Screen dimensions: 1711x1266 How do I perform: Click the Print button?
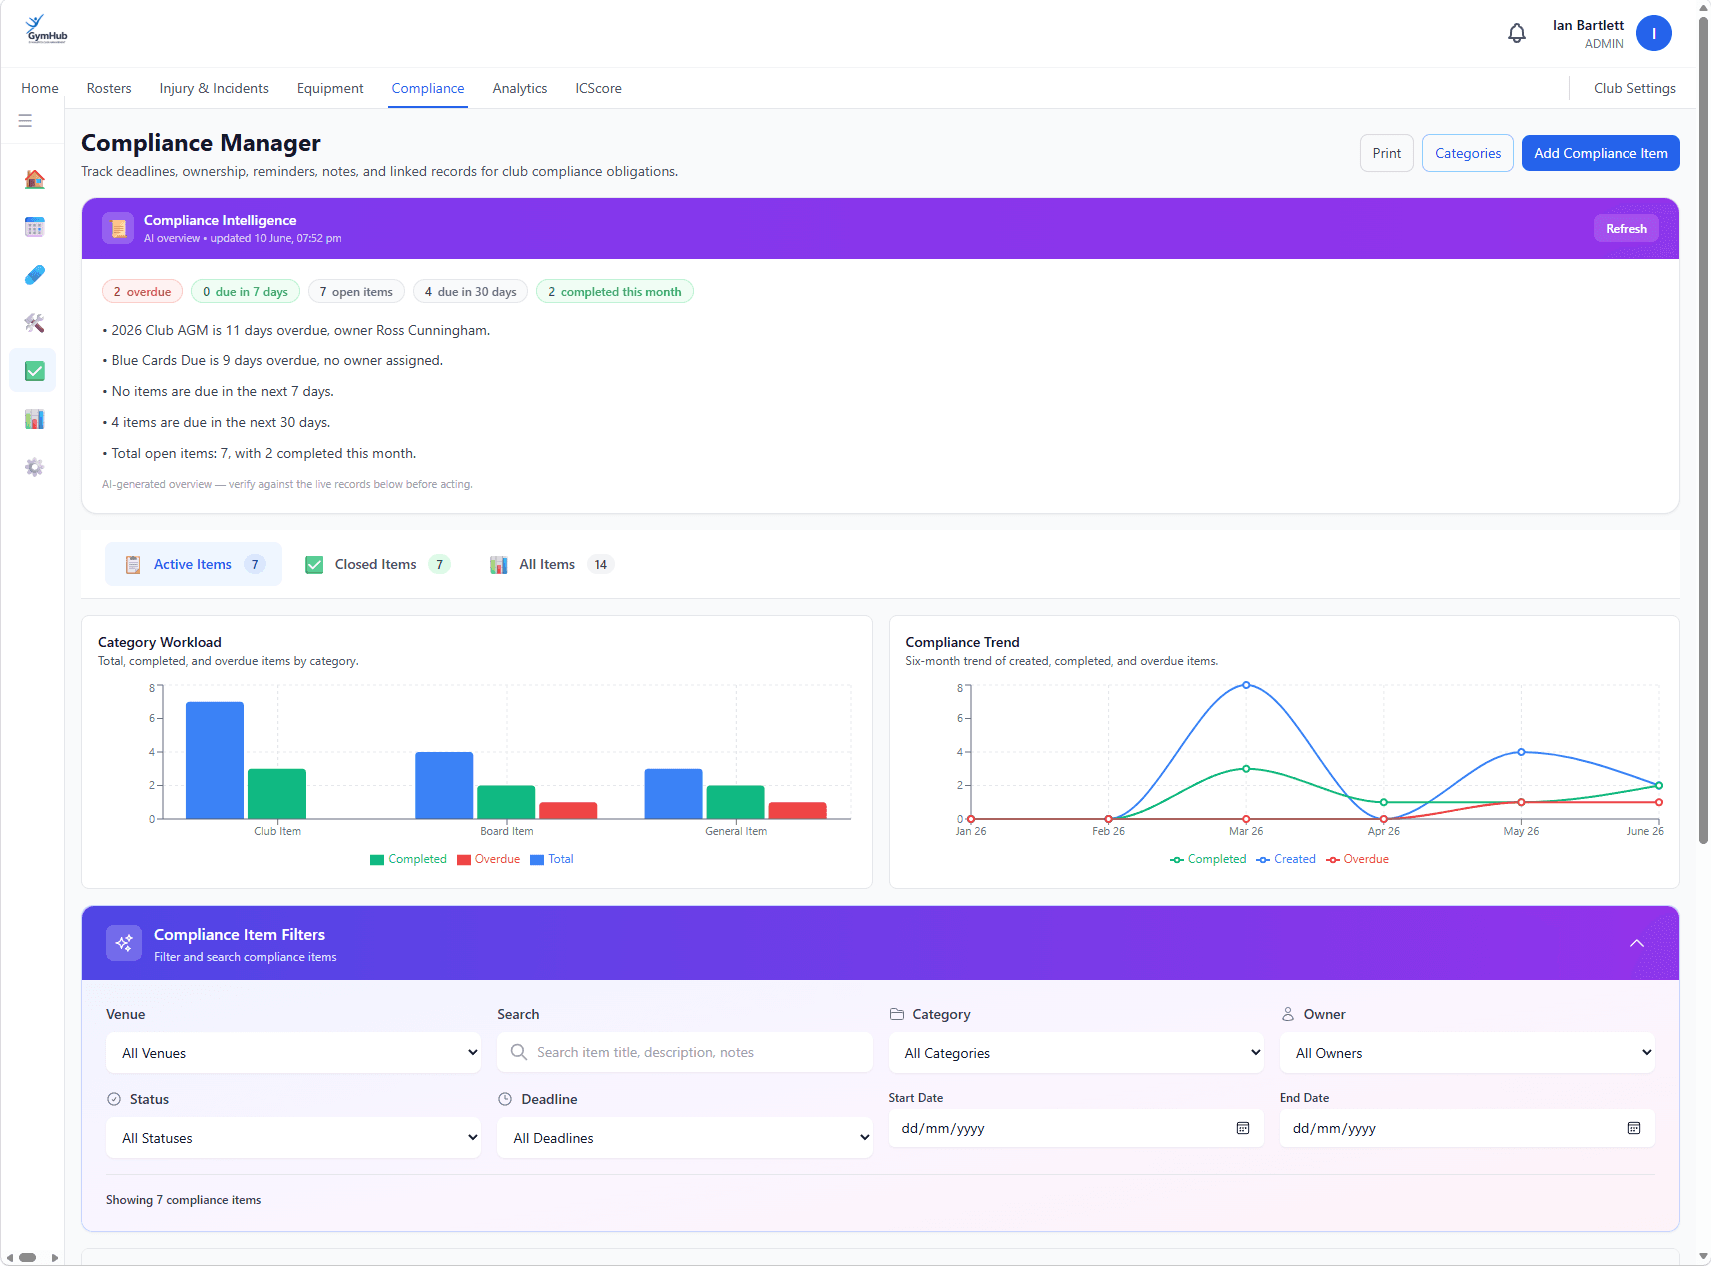click(1387, 153)
